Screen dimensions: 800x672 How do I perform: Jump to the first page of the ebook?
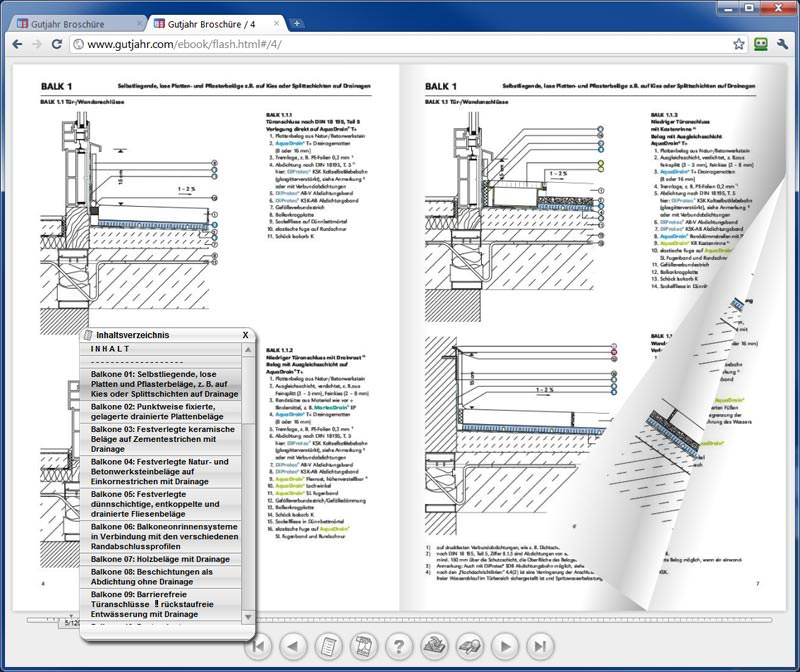coord(259,646)
